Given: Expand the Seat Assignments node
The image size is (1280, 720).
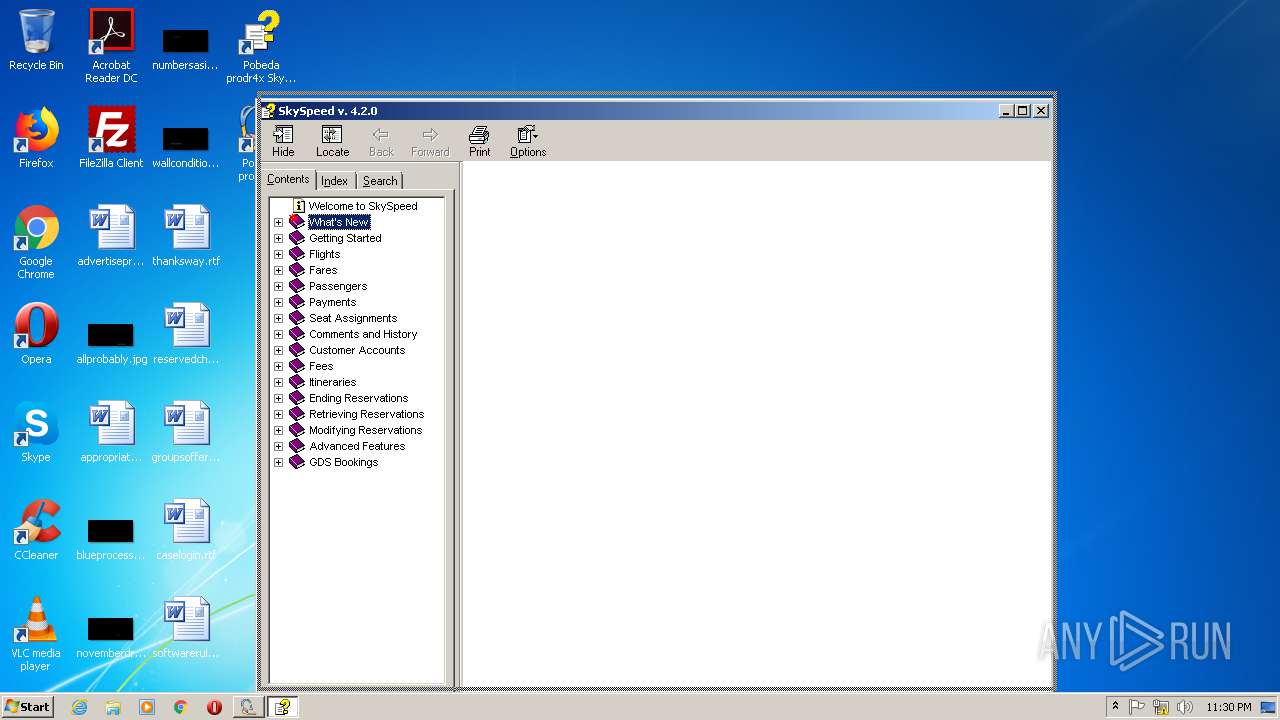Looking at the screenshot, I should 279,318.
